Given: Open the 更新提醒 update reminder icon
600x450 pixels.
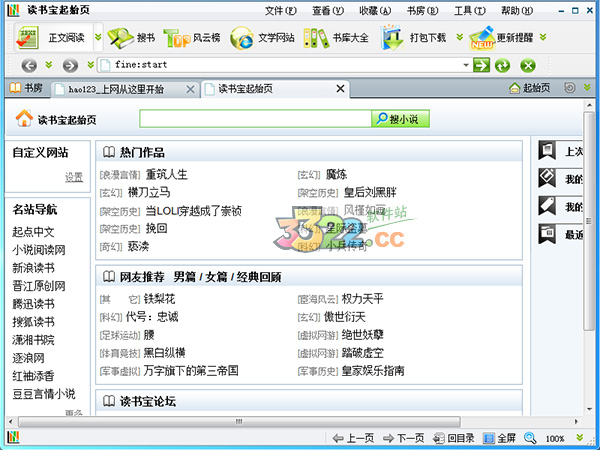Looking at the screenshot, I should point(482,38).
